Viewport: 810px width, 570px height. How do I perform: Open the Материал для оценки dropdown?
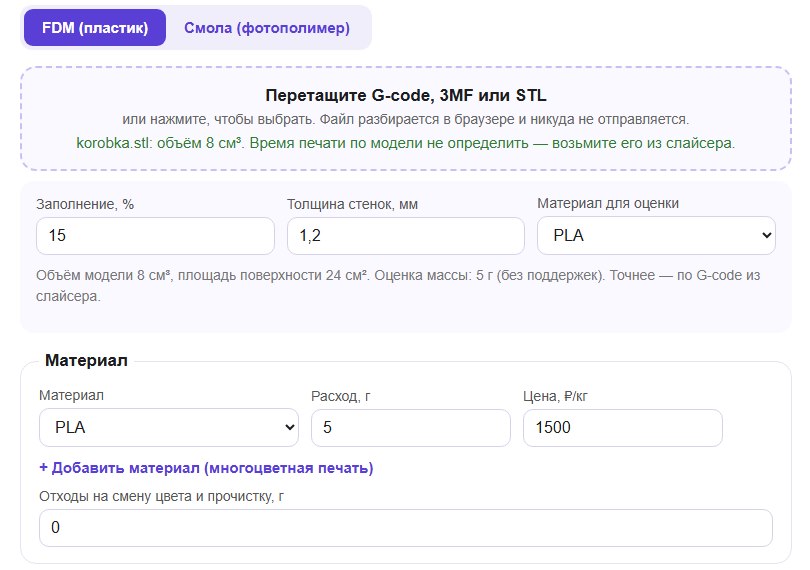(x=656, y=236)
